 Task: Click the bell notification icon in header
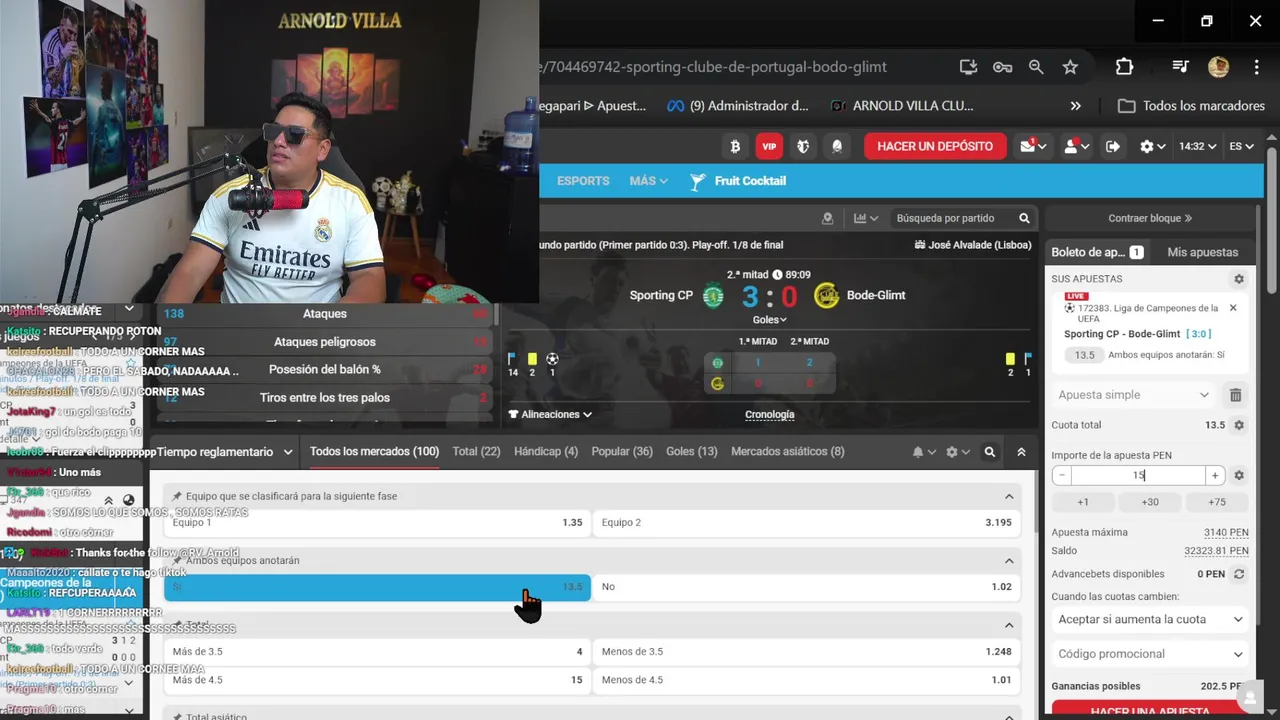tap(837, 146)
